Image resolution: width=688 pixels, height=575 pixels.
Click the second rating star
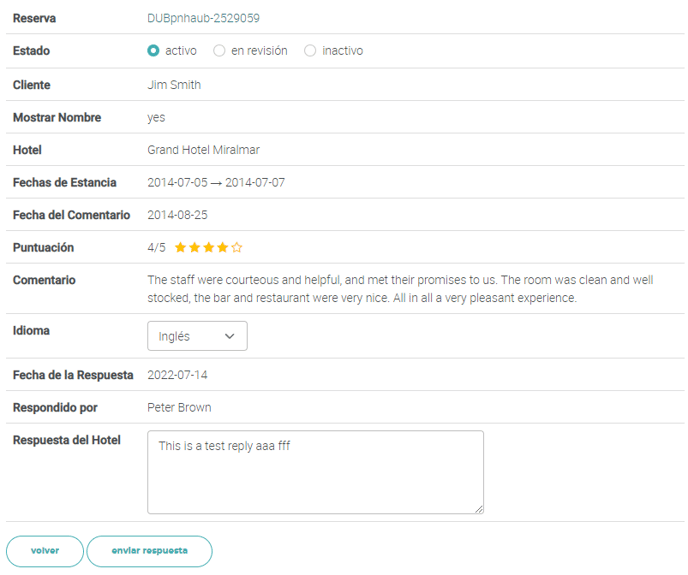tap(195, 248)
